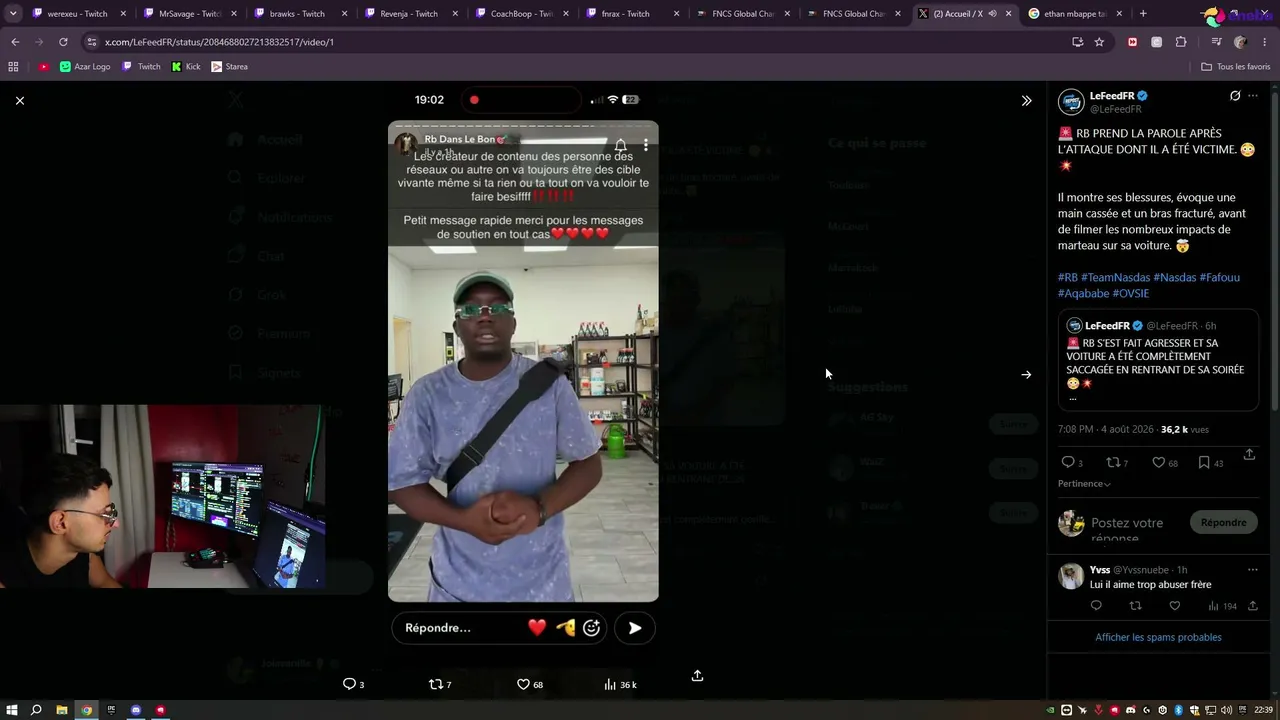
Task: Like the tweet under the video
Action: point(530,684)
